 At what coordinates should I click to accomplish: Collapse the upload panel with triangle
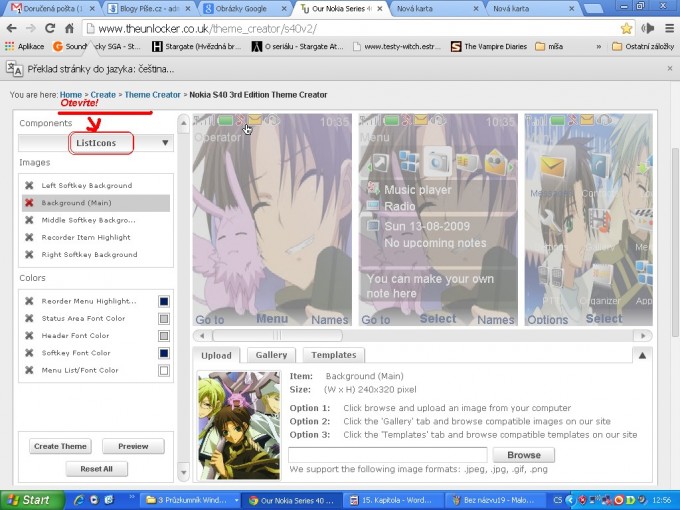click(x=642, y=355)
